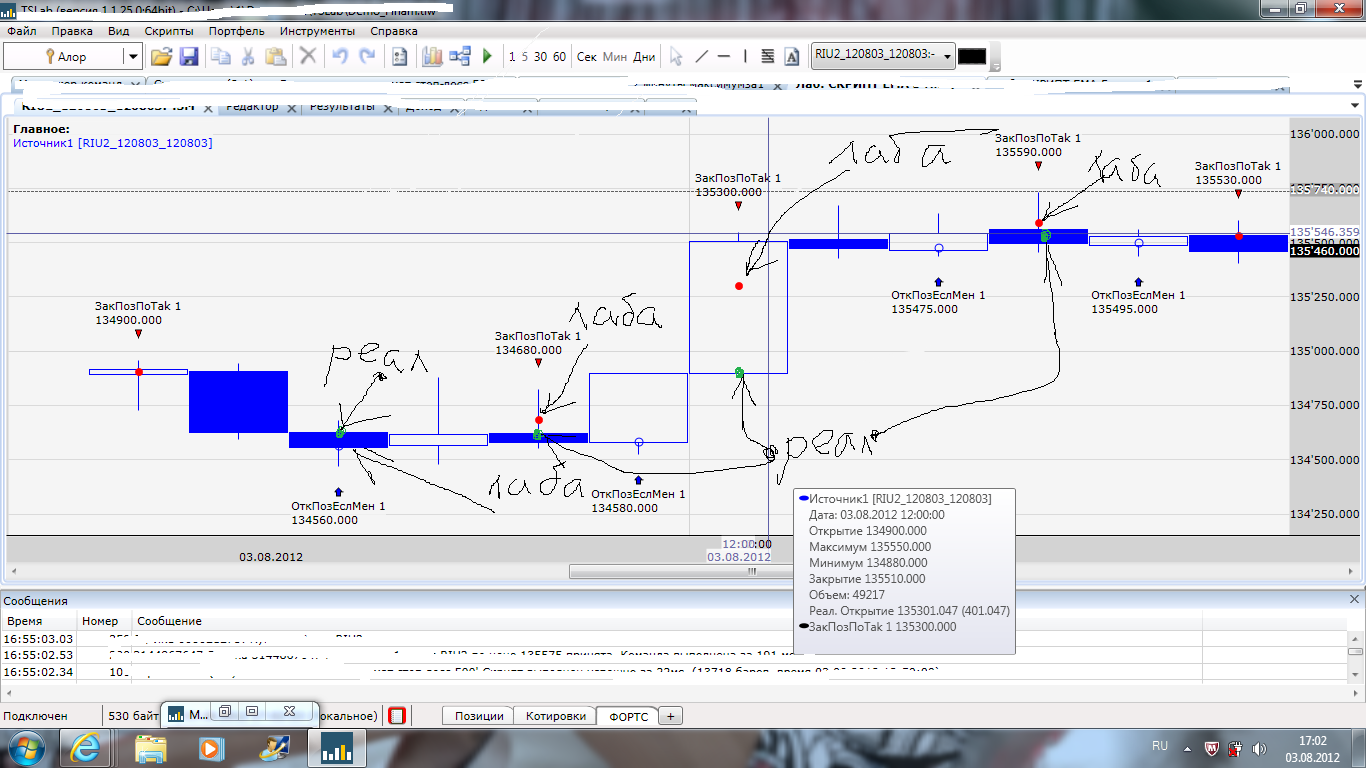The width and height of the screenshot is (1366, 768).
Task: Open the tab list arrow at right
Action: 1356,105
